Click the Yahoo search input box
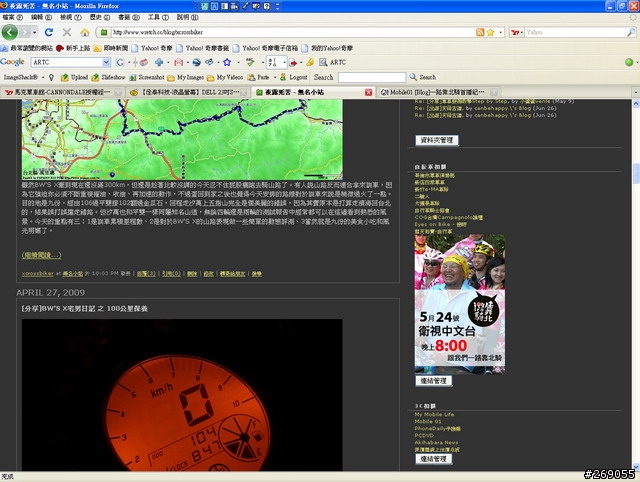The width and height of the screenshot is (640, 482). (x=576, y=32)
